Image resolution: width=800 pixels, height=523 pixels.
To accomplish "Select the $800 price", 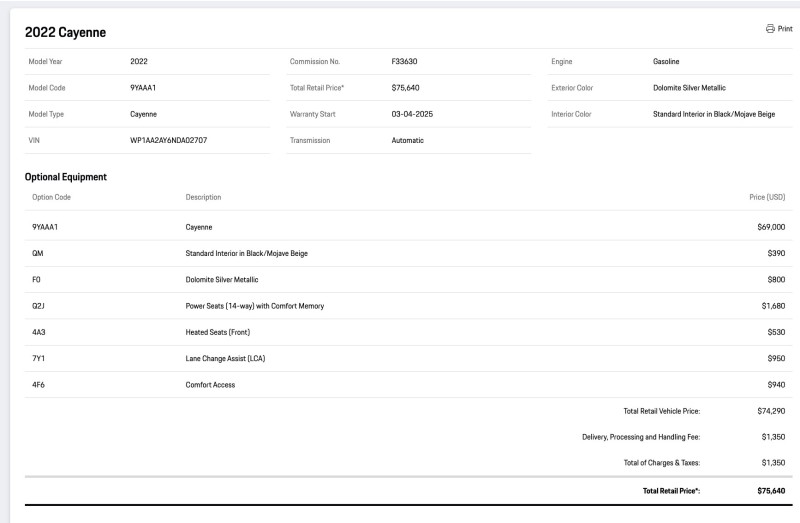I will click(776, 280).
